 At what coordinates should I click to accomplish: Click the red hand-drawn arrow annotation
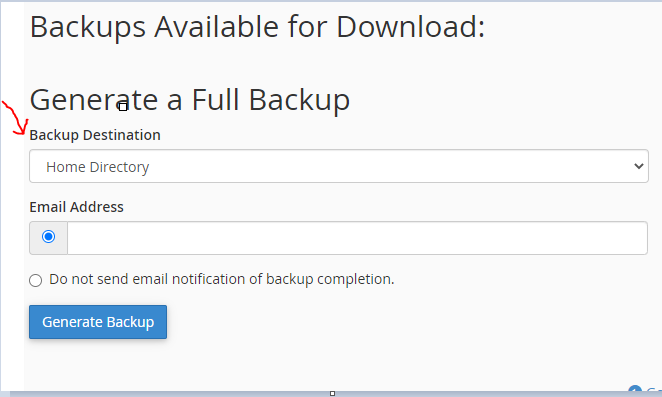point(16,118)
